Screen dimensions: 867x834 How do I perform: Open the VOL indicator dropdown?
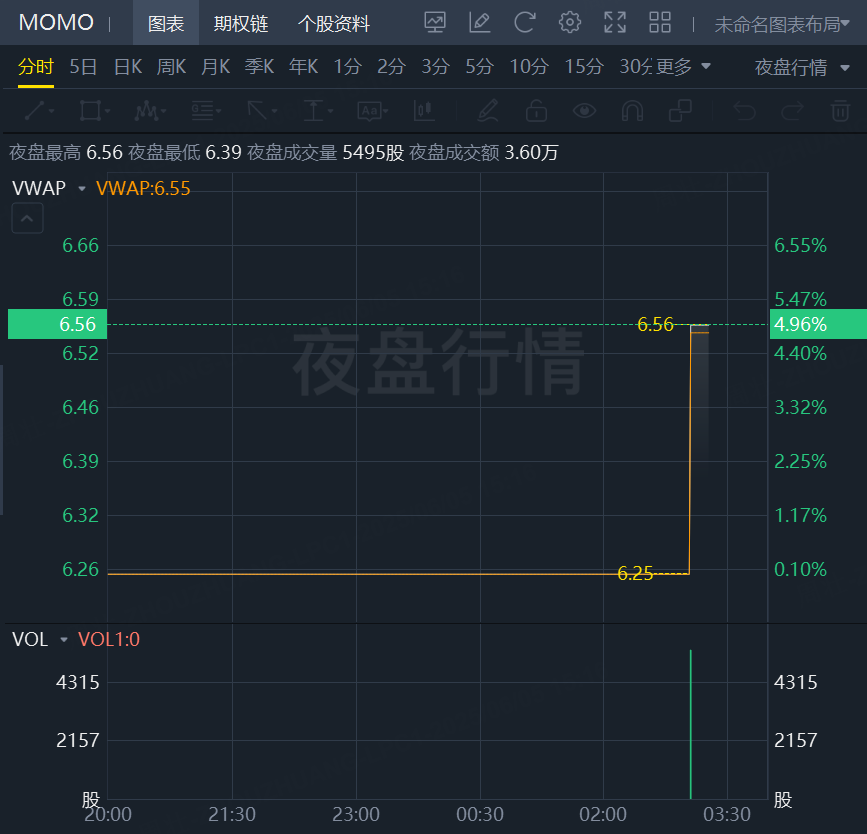click(x=64, y=640)
